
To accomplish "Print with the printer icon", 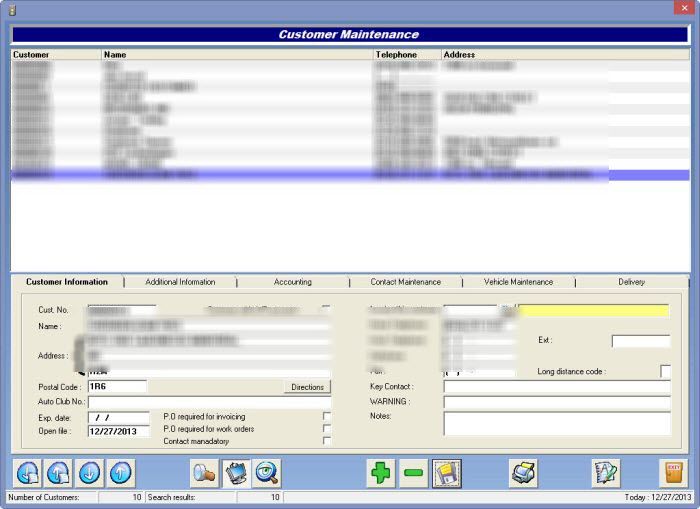I will point(523,473).
